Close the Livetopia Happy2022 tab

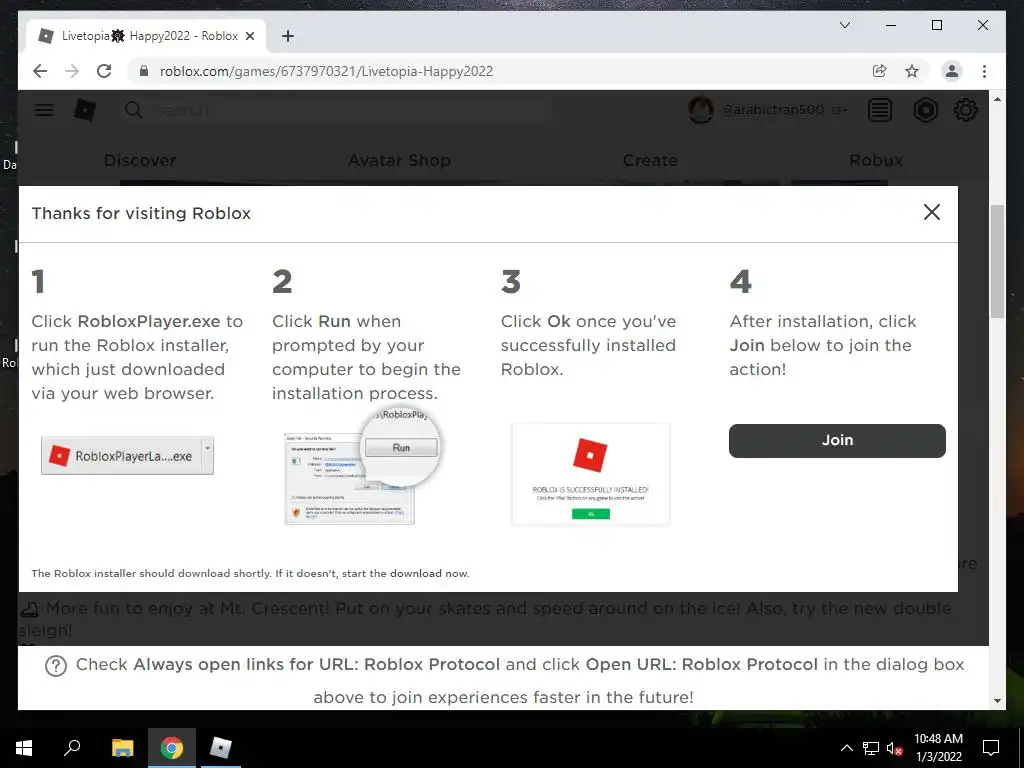point(249,37)
